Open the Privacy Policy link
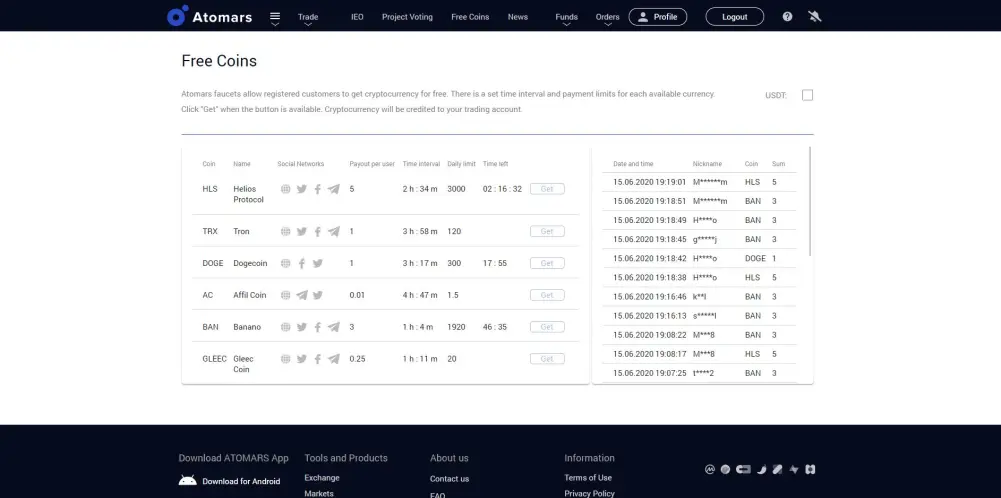1001x498 pixels. click(589, 494)
